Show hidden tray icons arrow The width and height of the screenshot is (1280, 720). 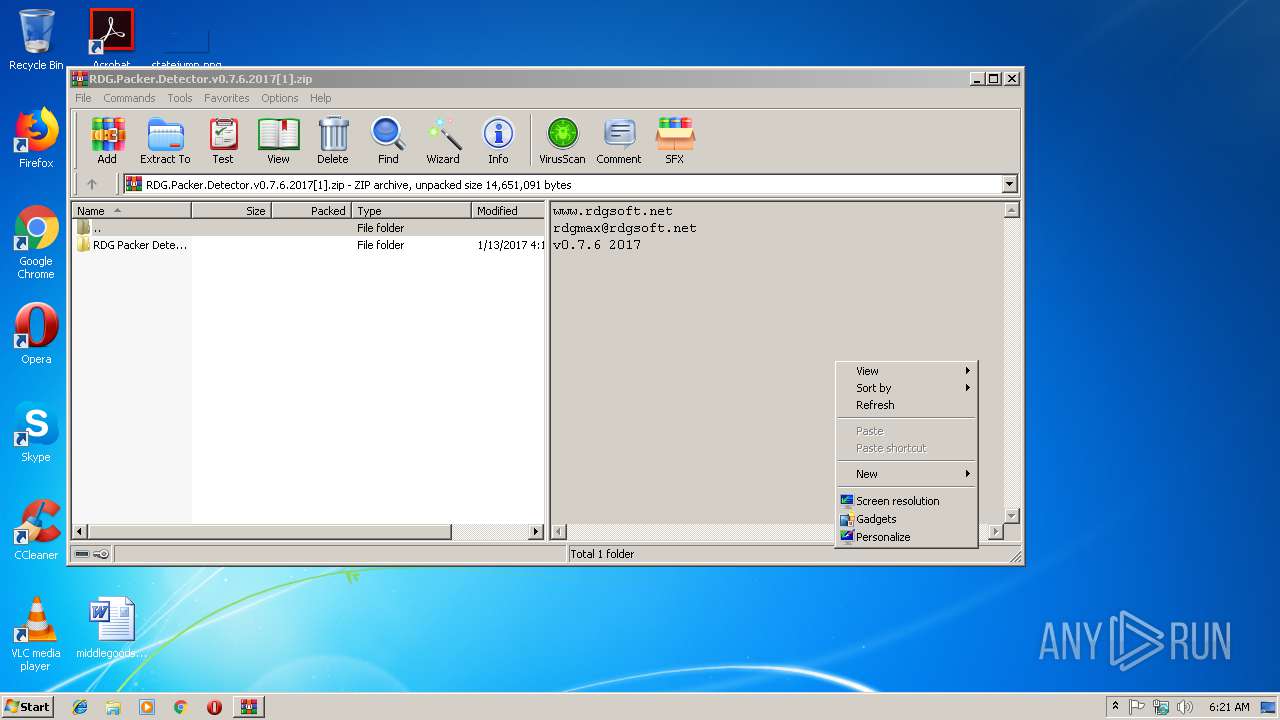click(1115, 707)
